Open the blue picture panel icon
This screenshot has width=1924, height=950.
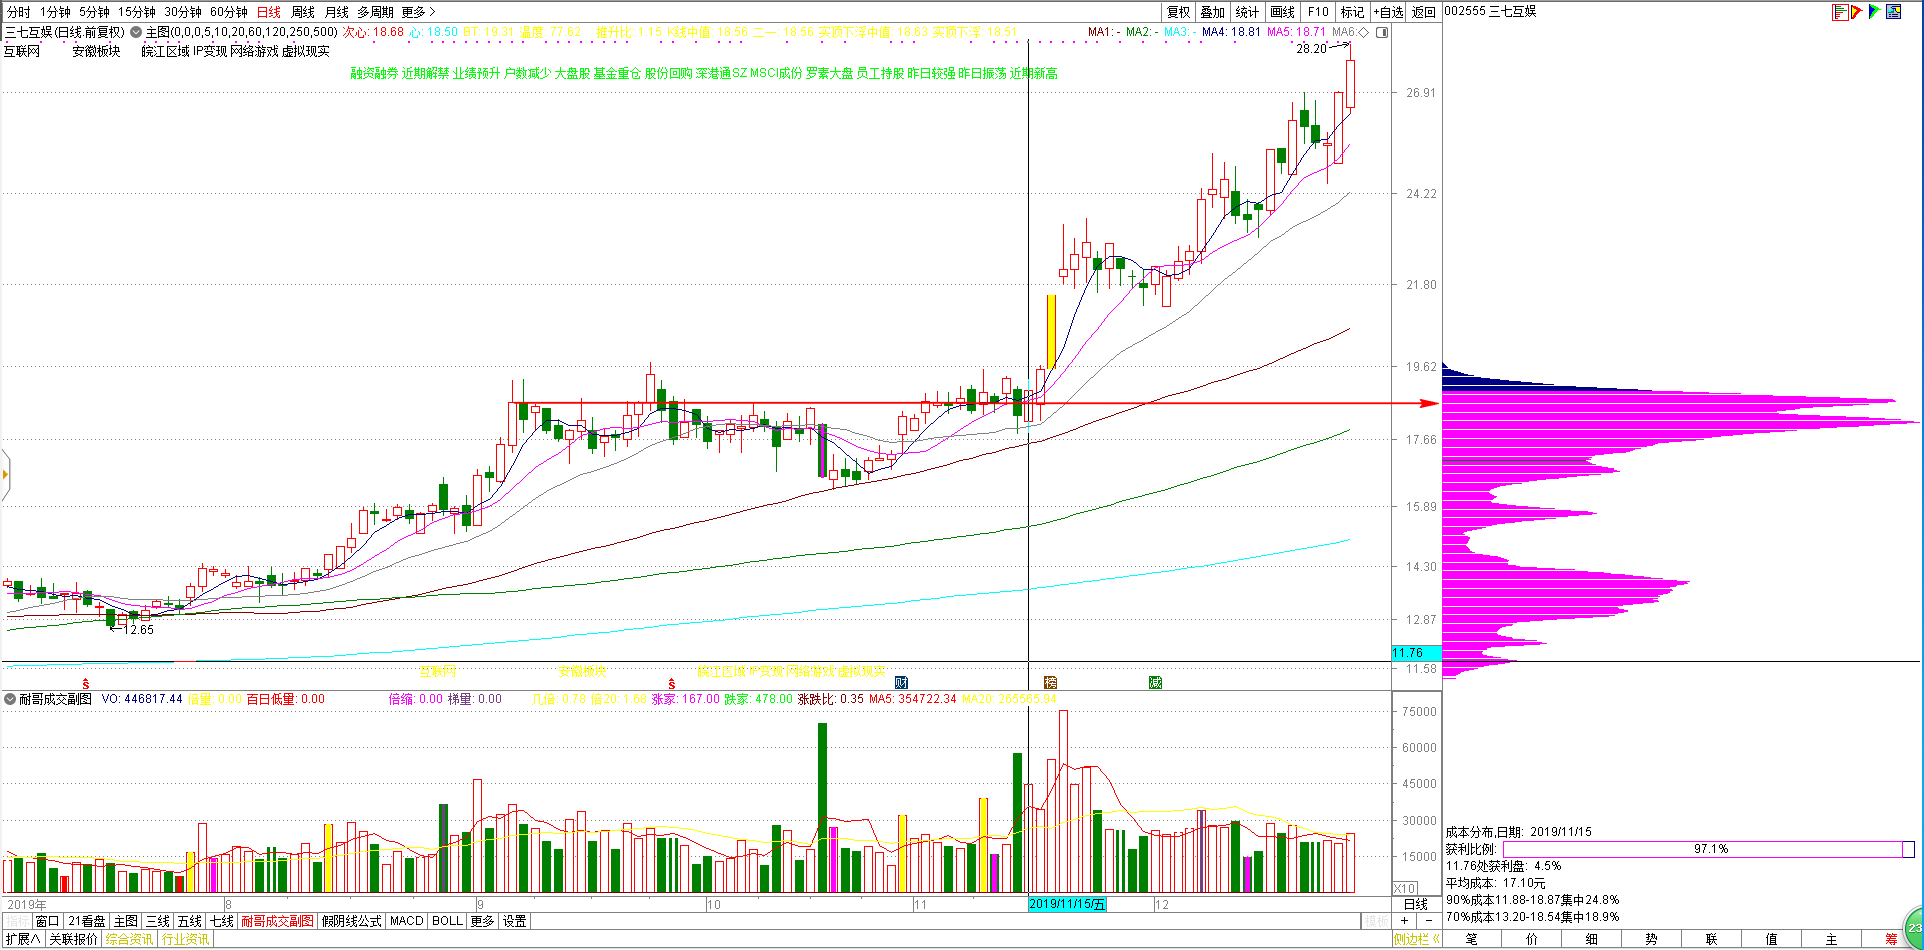tap(1894, 12)
